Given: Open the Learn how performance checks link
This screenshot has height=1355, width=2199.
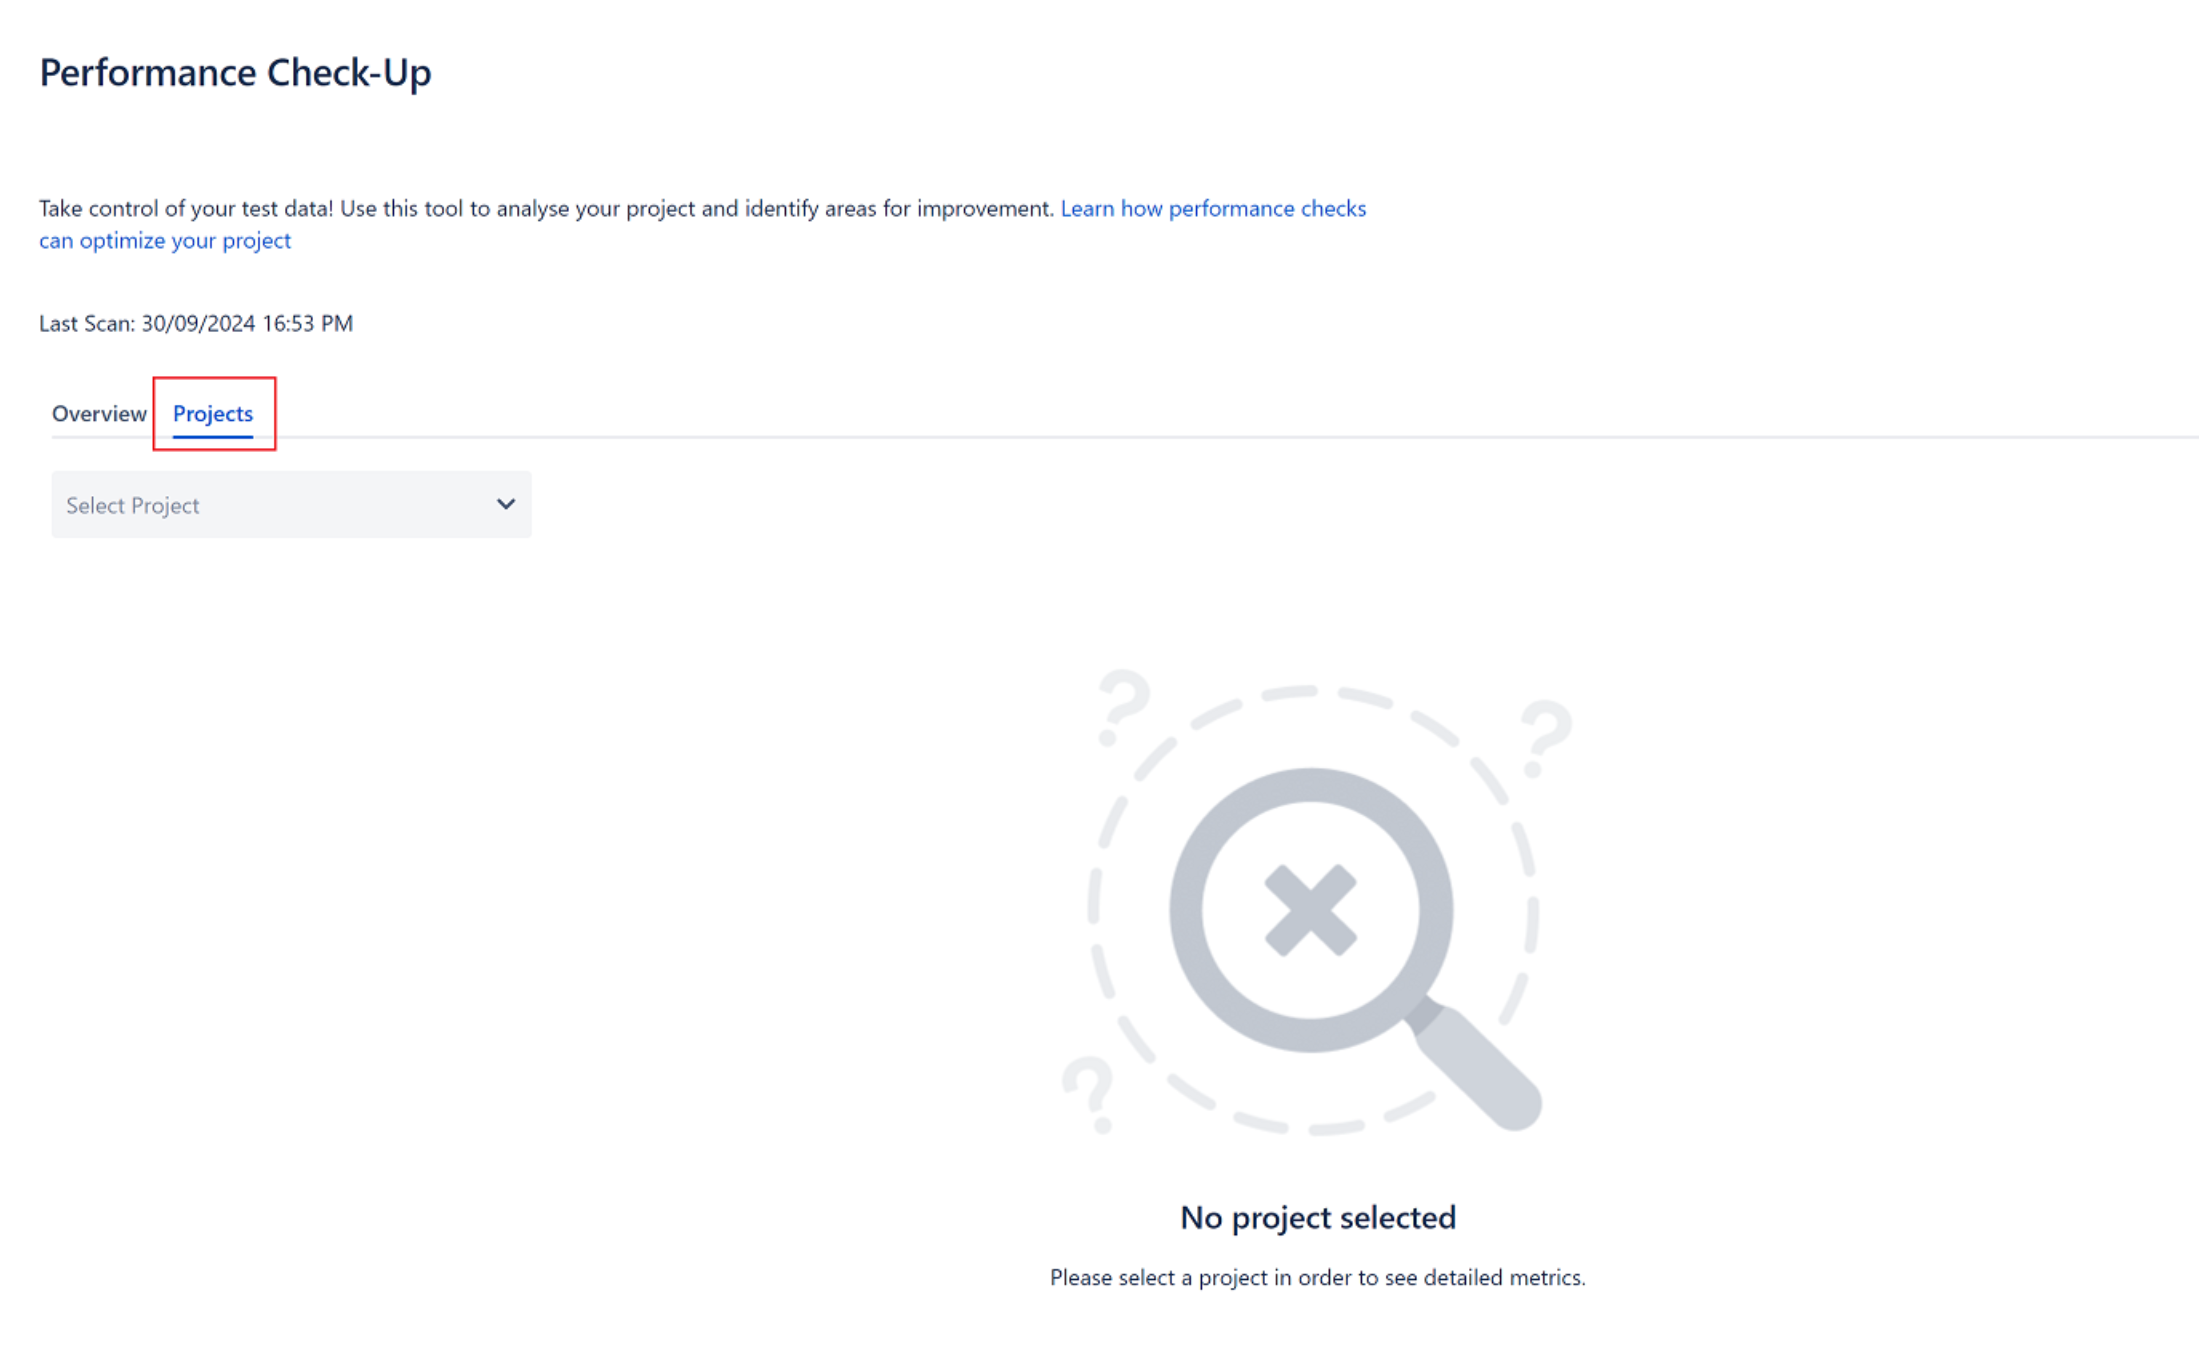Looking at the screenshot, I should (x=1213, y=208).
